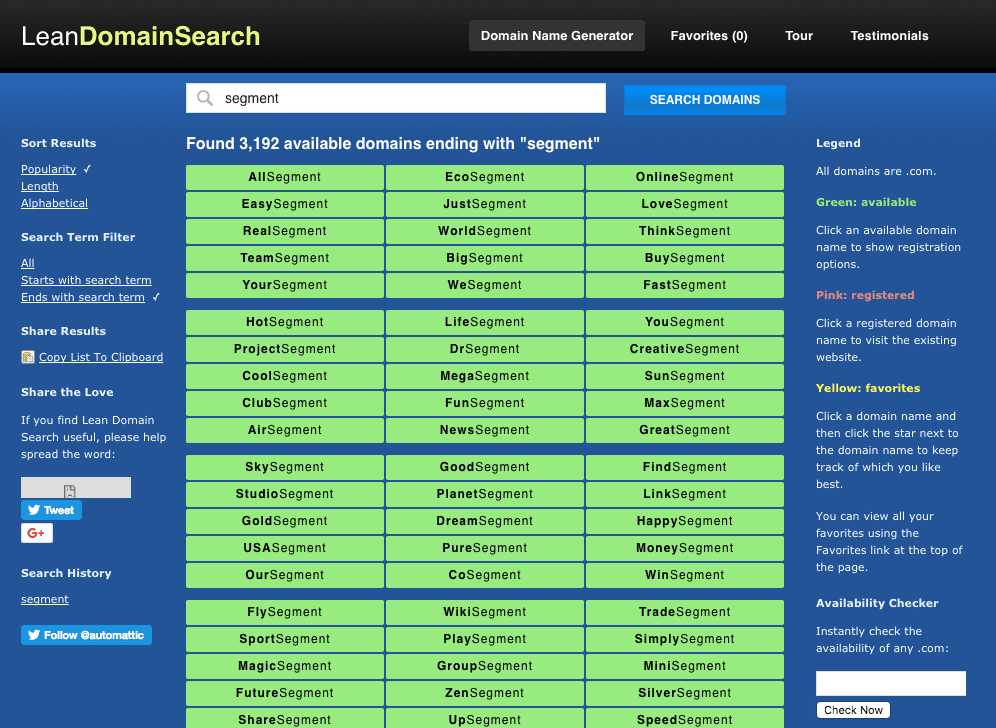Click the YourSegment domain
The image size is (996, 728).
click(285, 285)
